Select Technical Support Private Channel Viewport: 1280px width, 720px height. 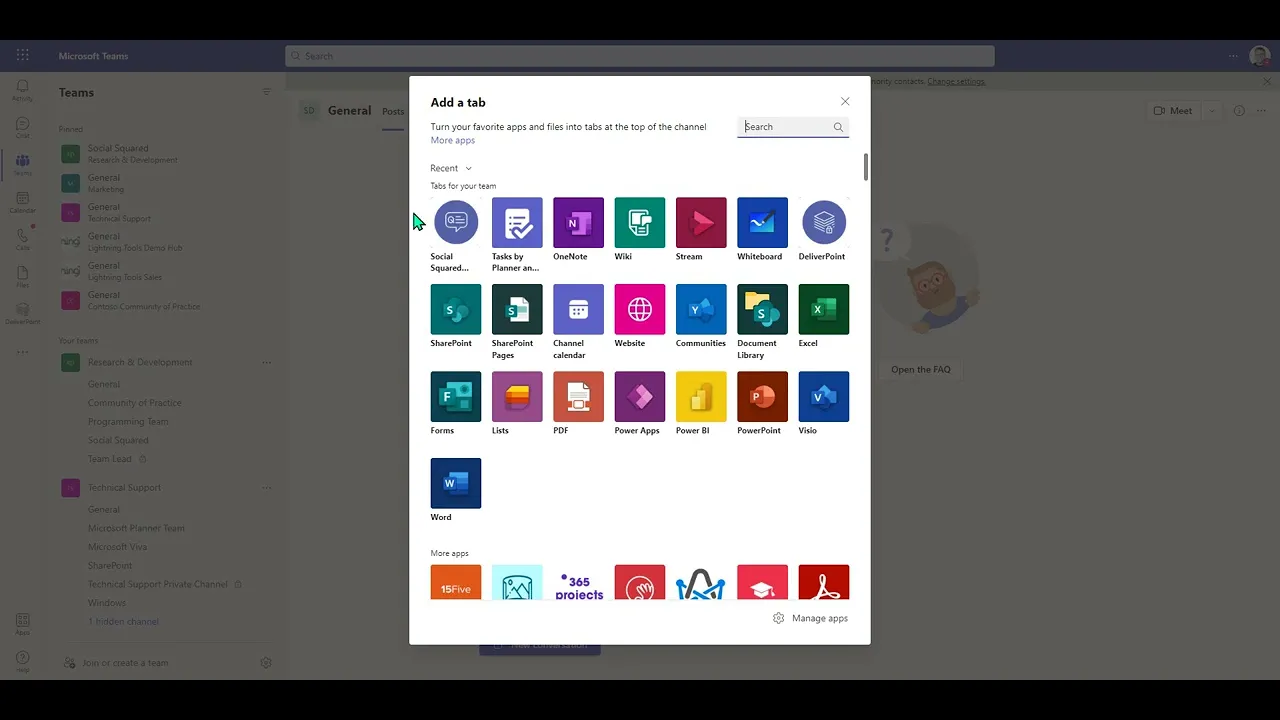coord(158,584)
